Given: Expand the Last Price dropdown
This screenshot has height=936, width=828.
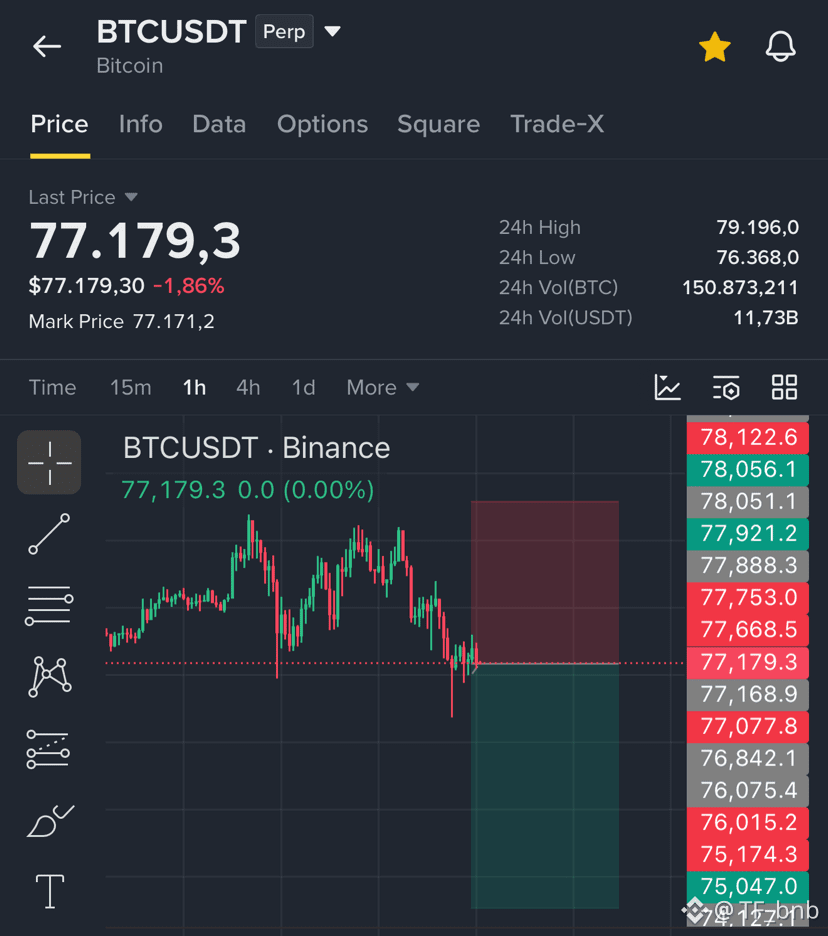Looking at the screenshot, I should click(x=131, y=197).
